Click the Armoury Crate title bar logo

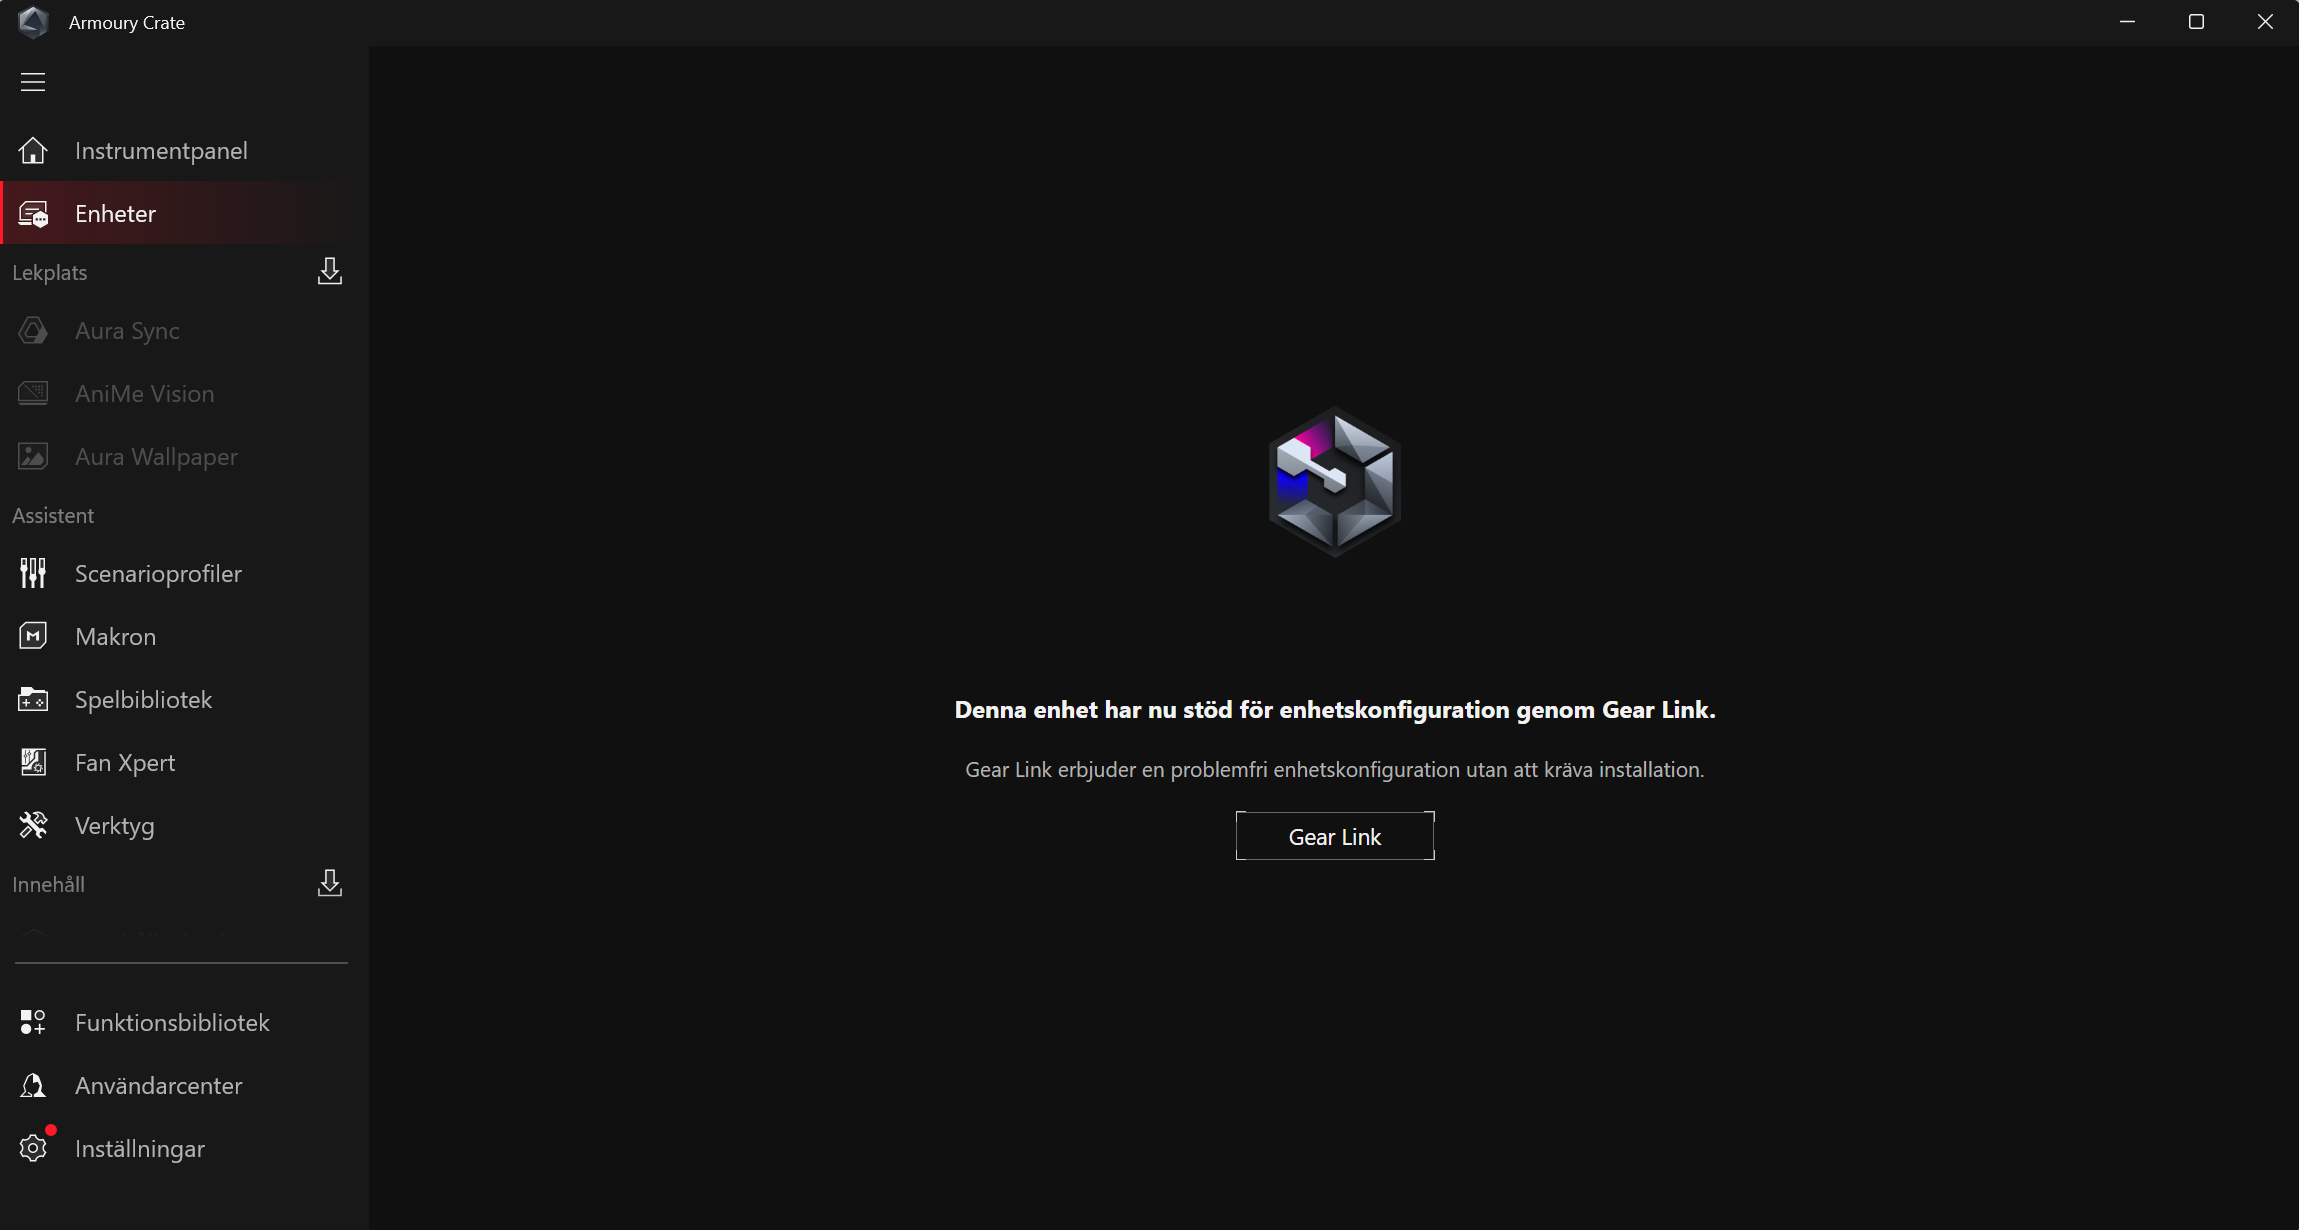(33, 22)
